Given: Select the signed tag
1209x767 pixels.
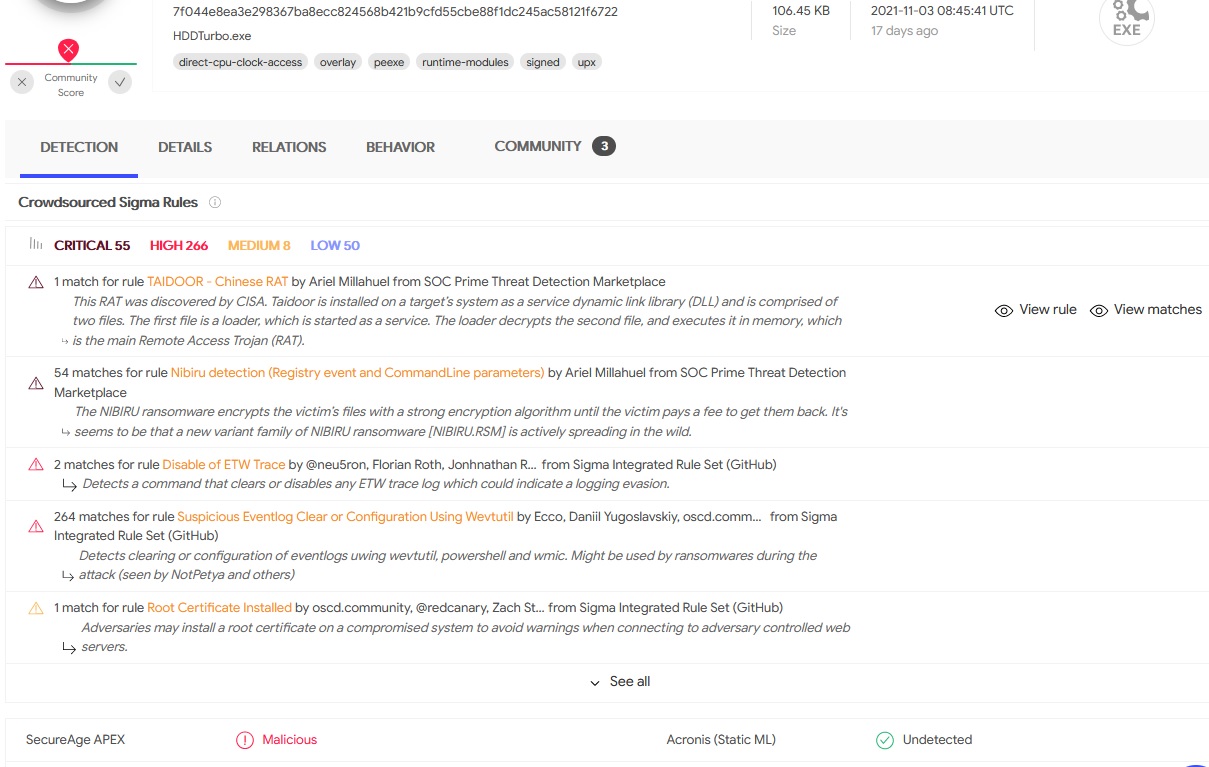Looking at the screenshot, I should (x=543, y=62).
